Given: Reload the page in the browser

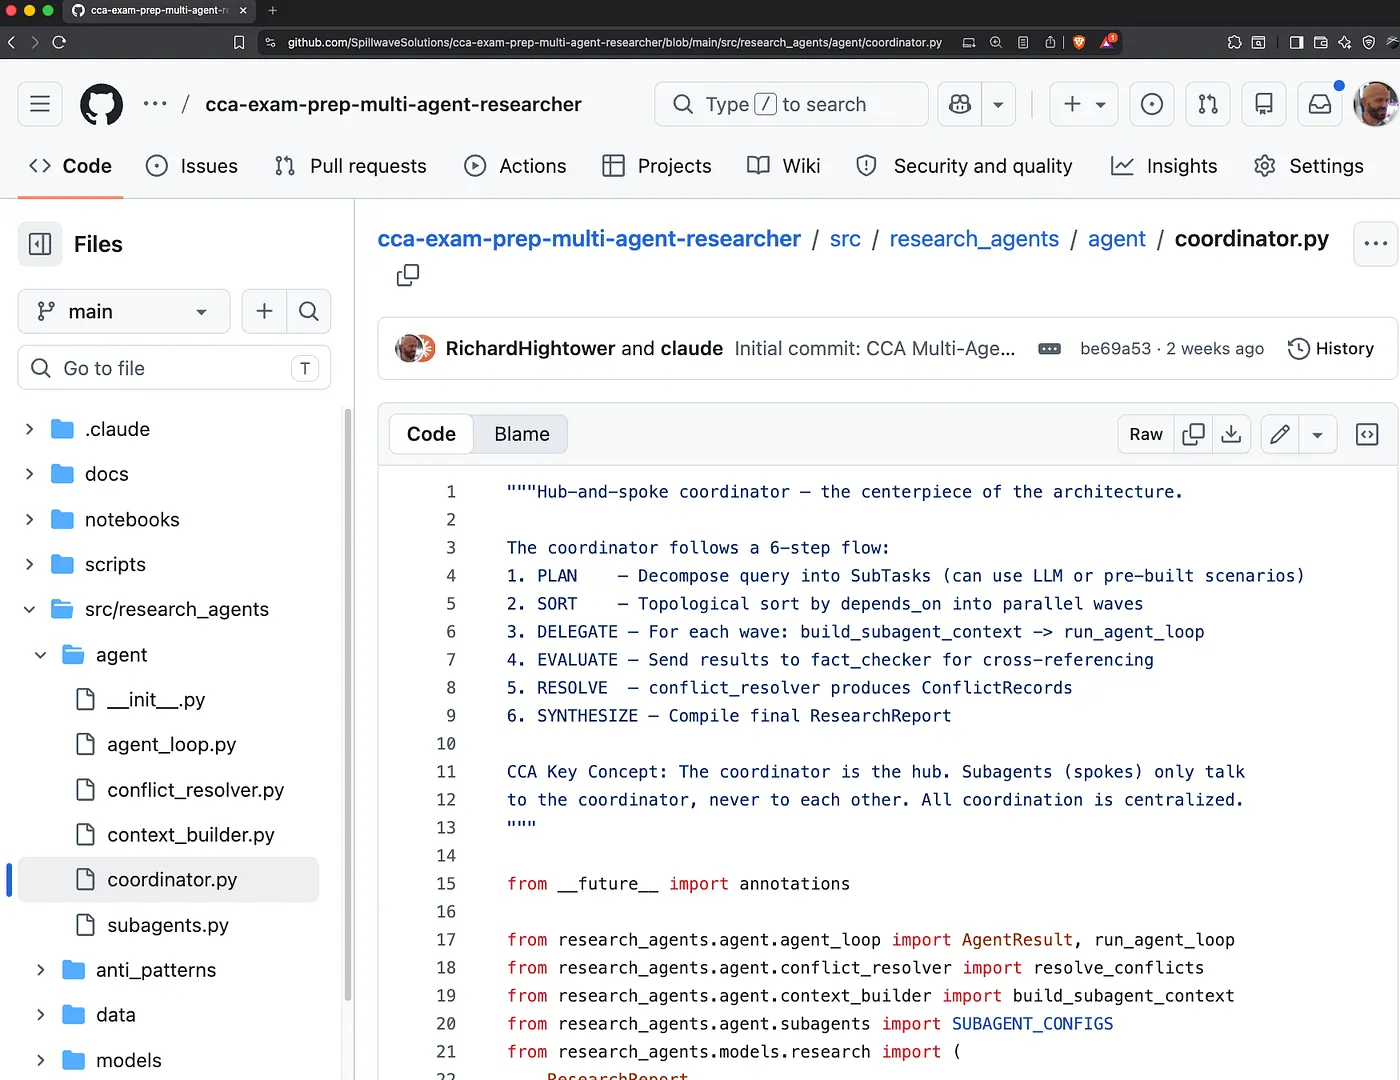Looking at the screenshot, I should [x=59, y=42].
